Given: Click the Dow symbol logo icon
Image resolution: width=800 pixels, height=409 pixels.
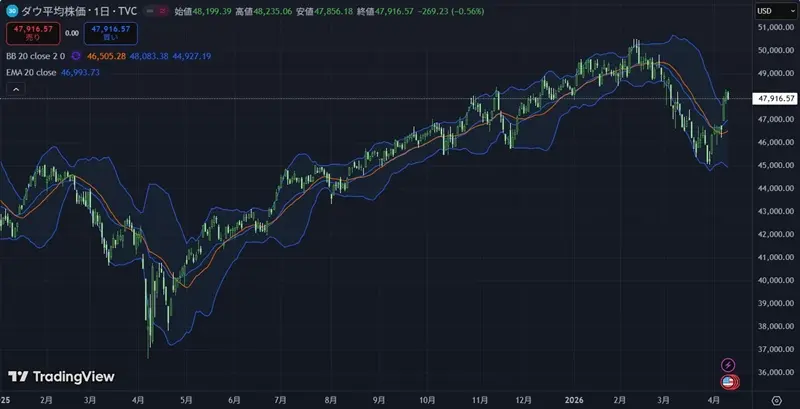Looking at the screenshot, I should point(11,11).
